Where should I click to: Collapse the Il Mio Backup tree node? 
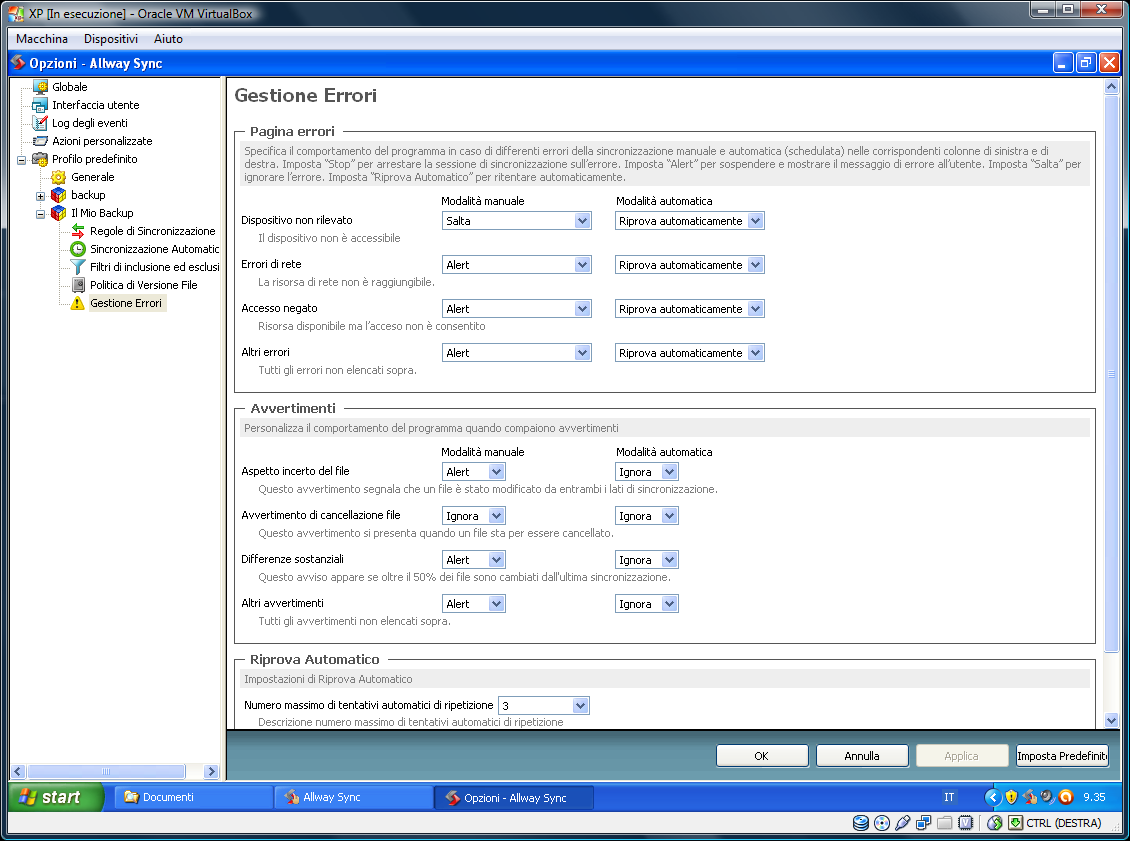click(40, 214)
